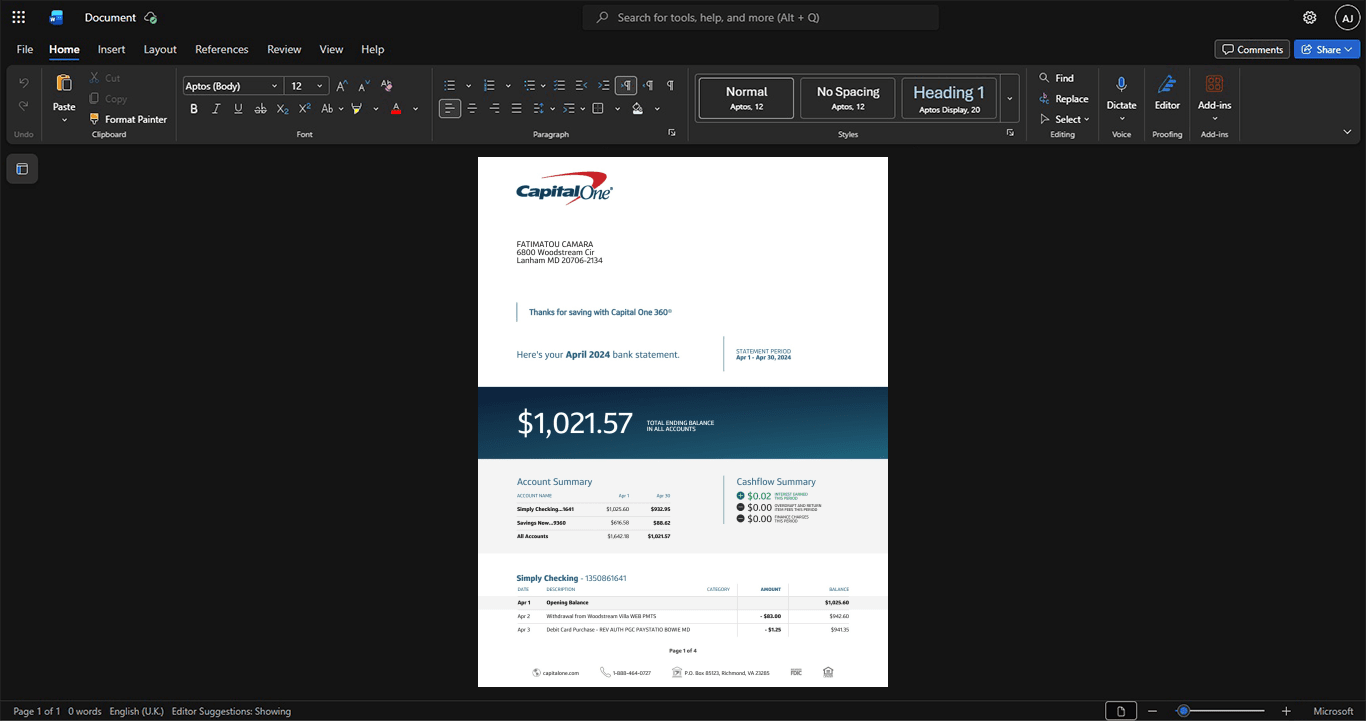Open the Add-ins icon
The height and width of the screenshot is (721, 1366).
pyautogui.click(x=1214, y=85)
